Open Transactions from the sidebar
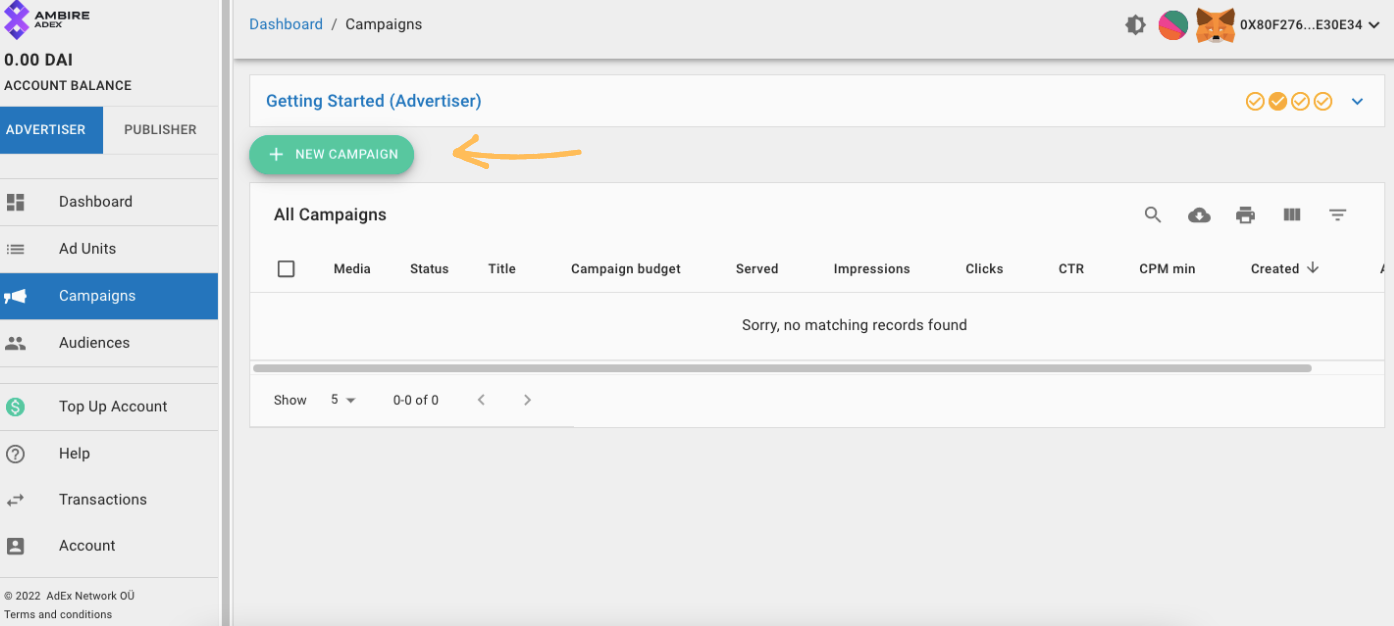The width and height of the screenshot is (1394, 626). 109,500
